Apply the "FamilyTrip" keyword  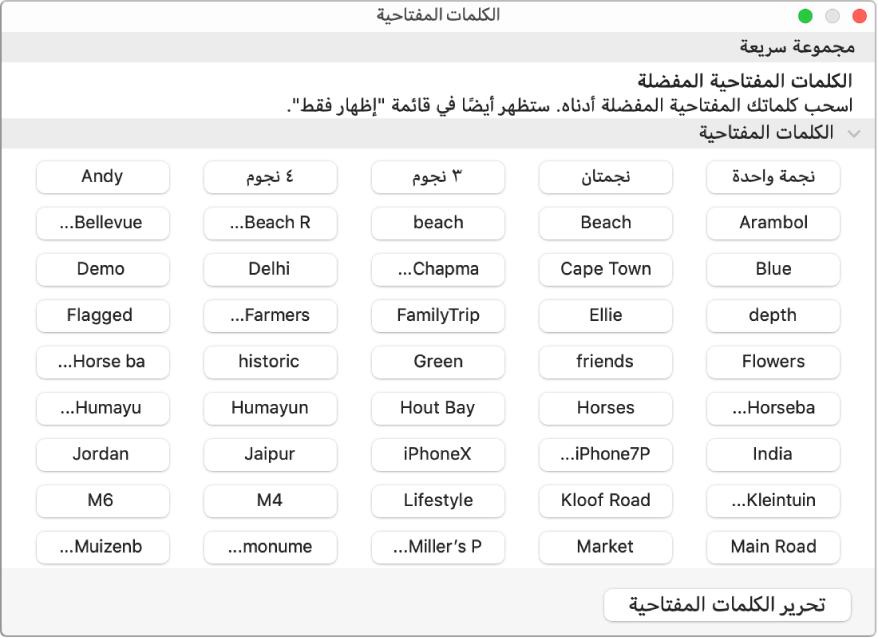coord(438,315)
